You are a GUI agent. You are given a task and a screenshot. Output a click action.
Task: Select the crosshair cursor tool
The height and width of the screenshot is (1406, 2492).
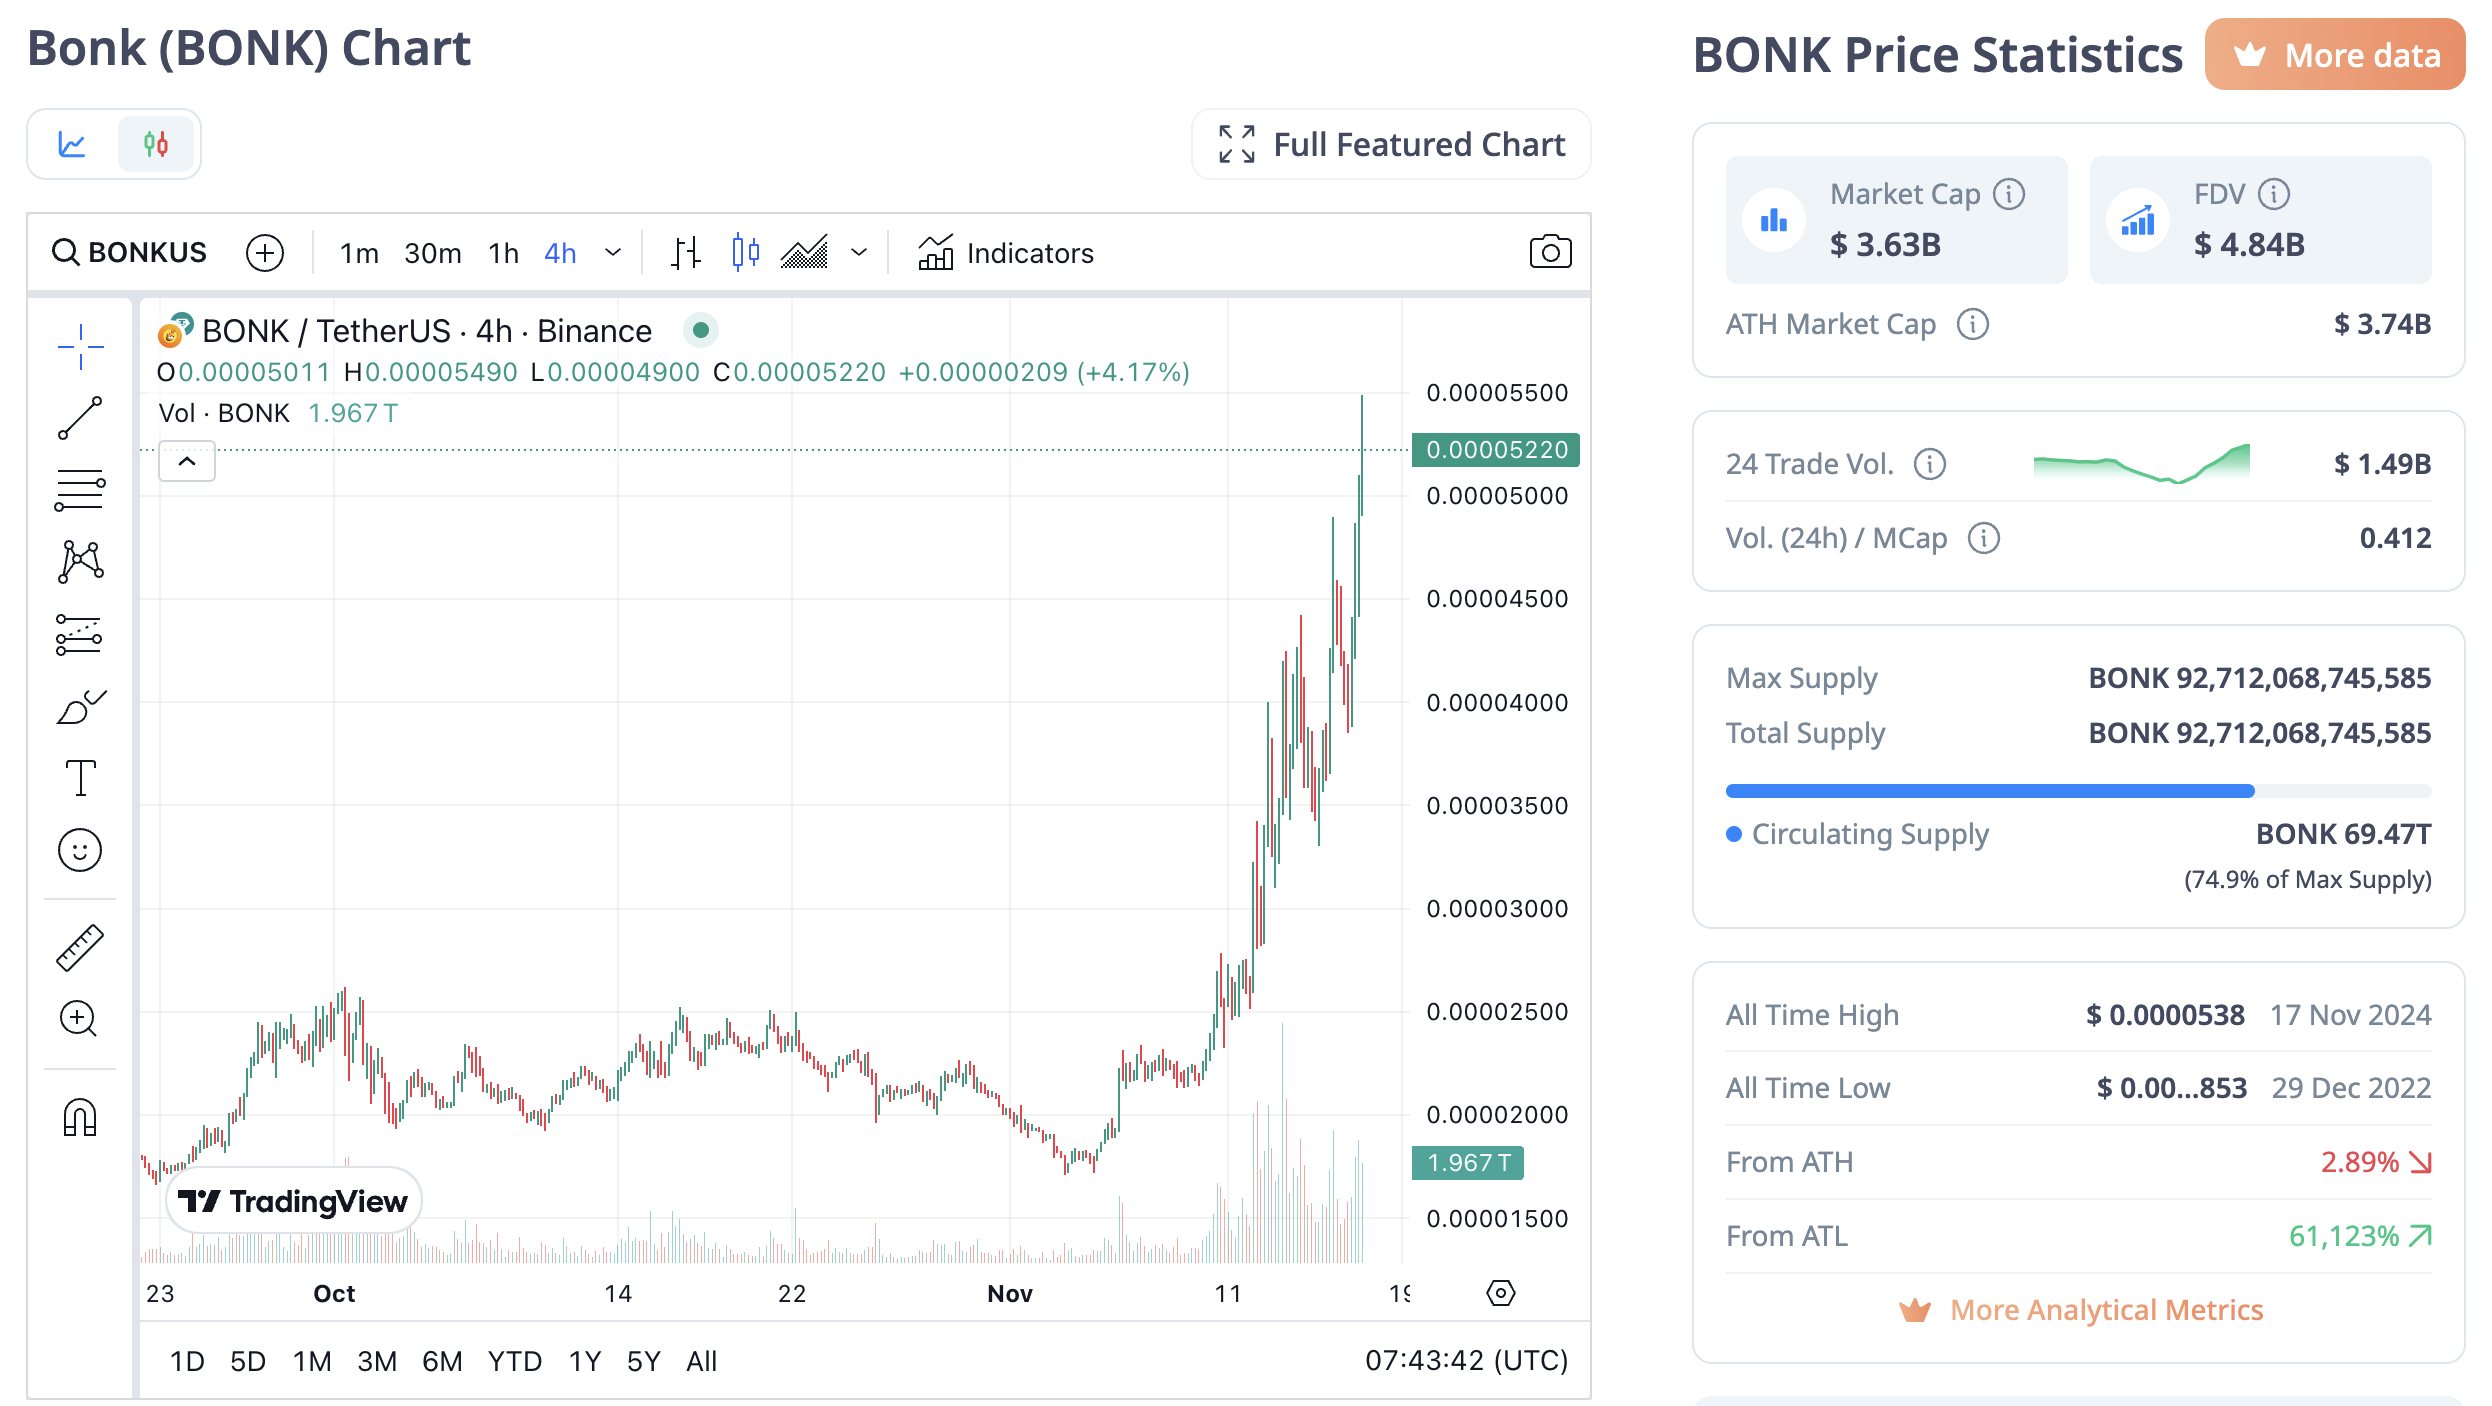(x=80, y=347)
